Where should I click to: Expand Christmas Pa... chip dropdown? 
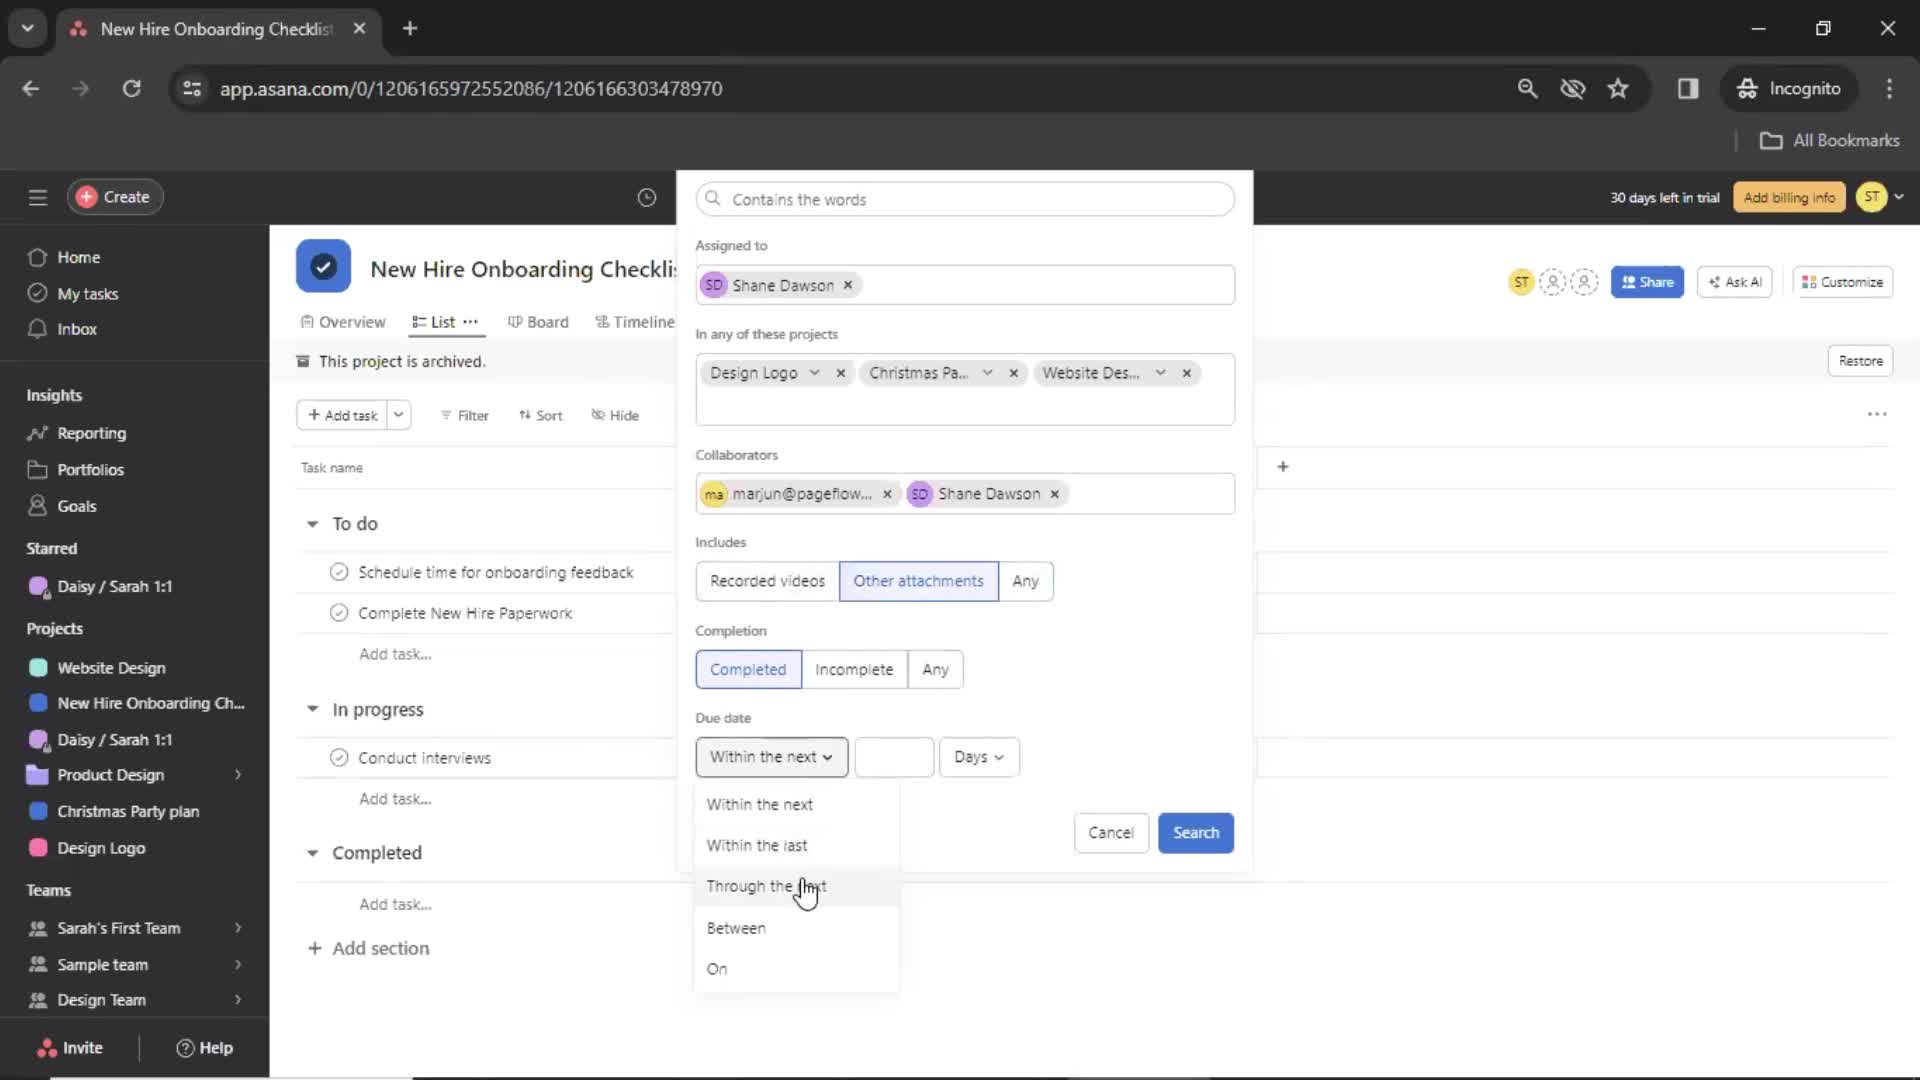tap(988, 373)
